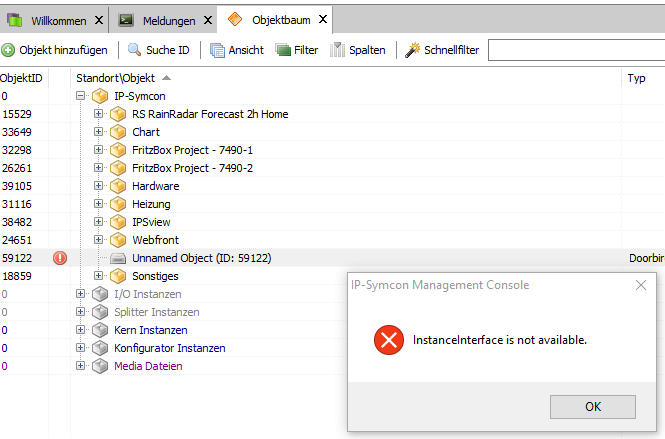Expand the Sonstiges category

[x=98, y=276]
